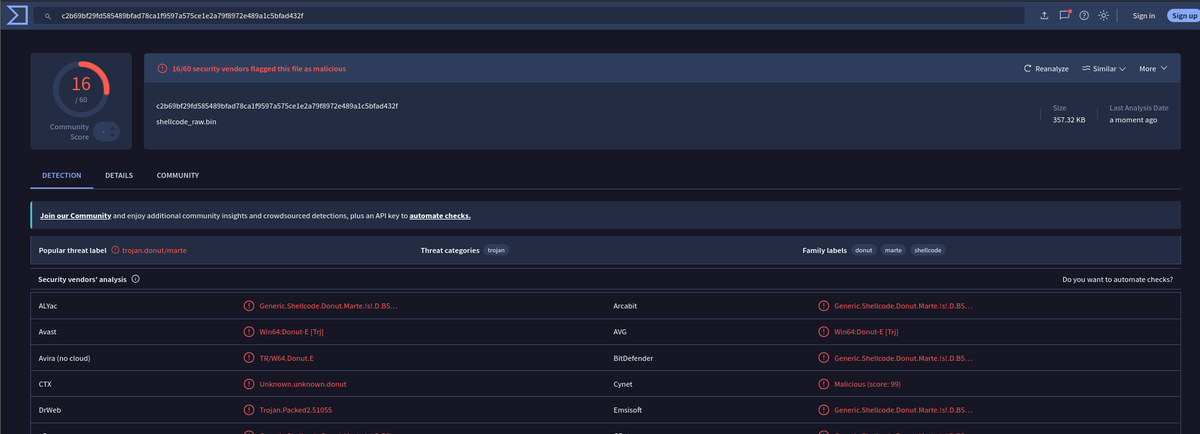1200x434 pixels.
Task: Click the alert icon in the Emsisoft row
Action: point(823,410)
